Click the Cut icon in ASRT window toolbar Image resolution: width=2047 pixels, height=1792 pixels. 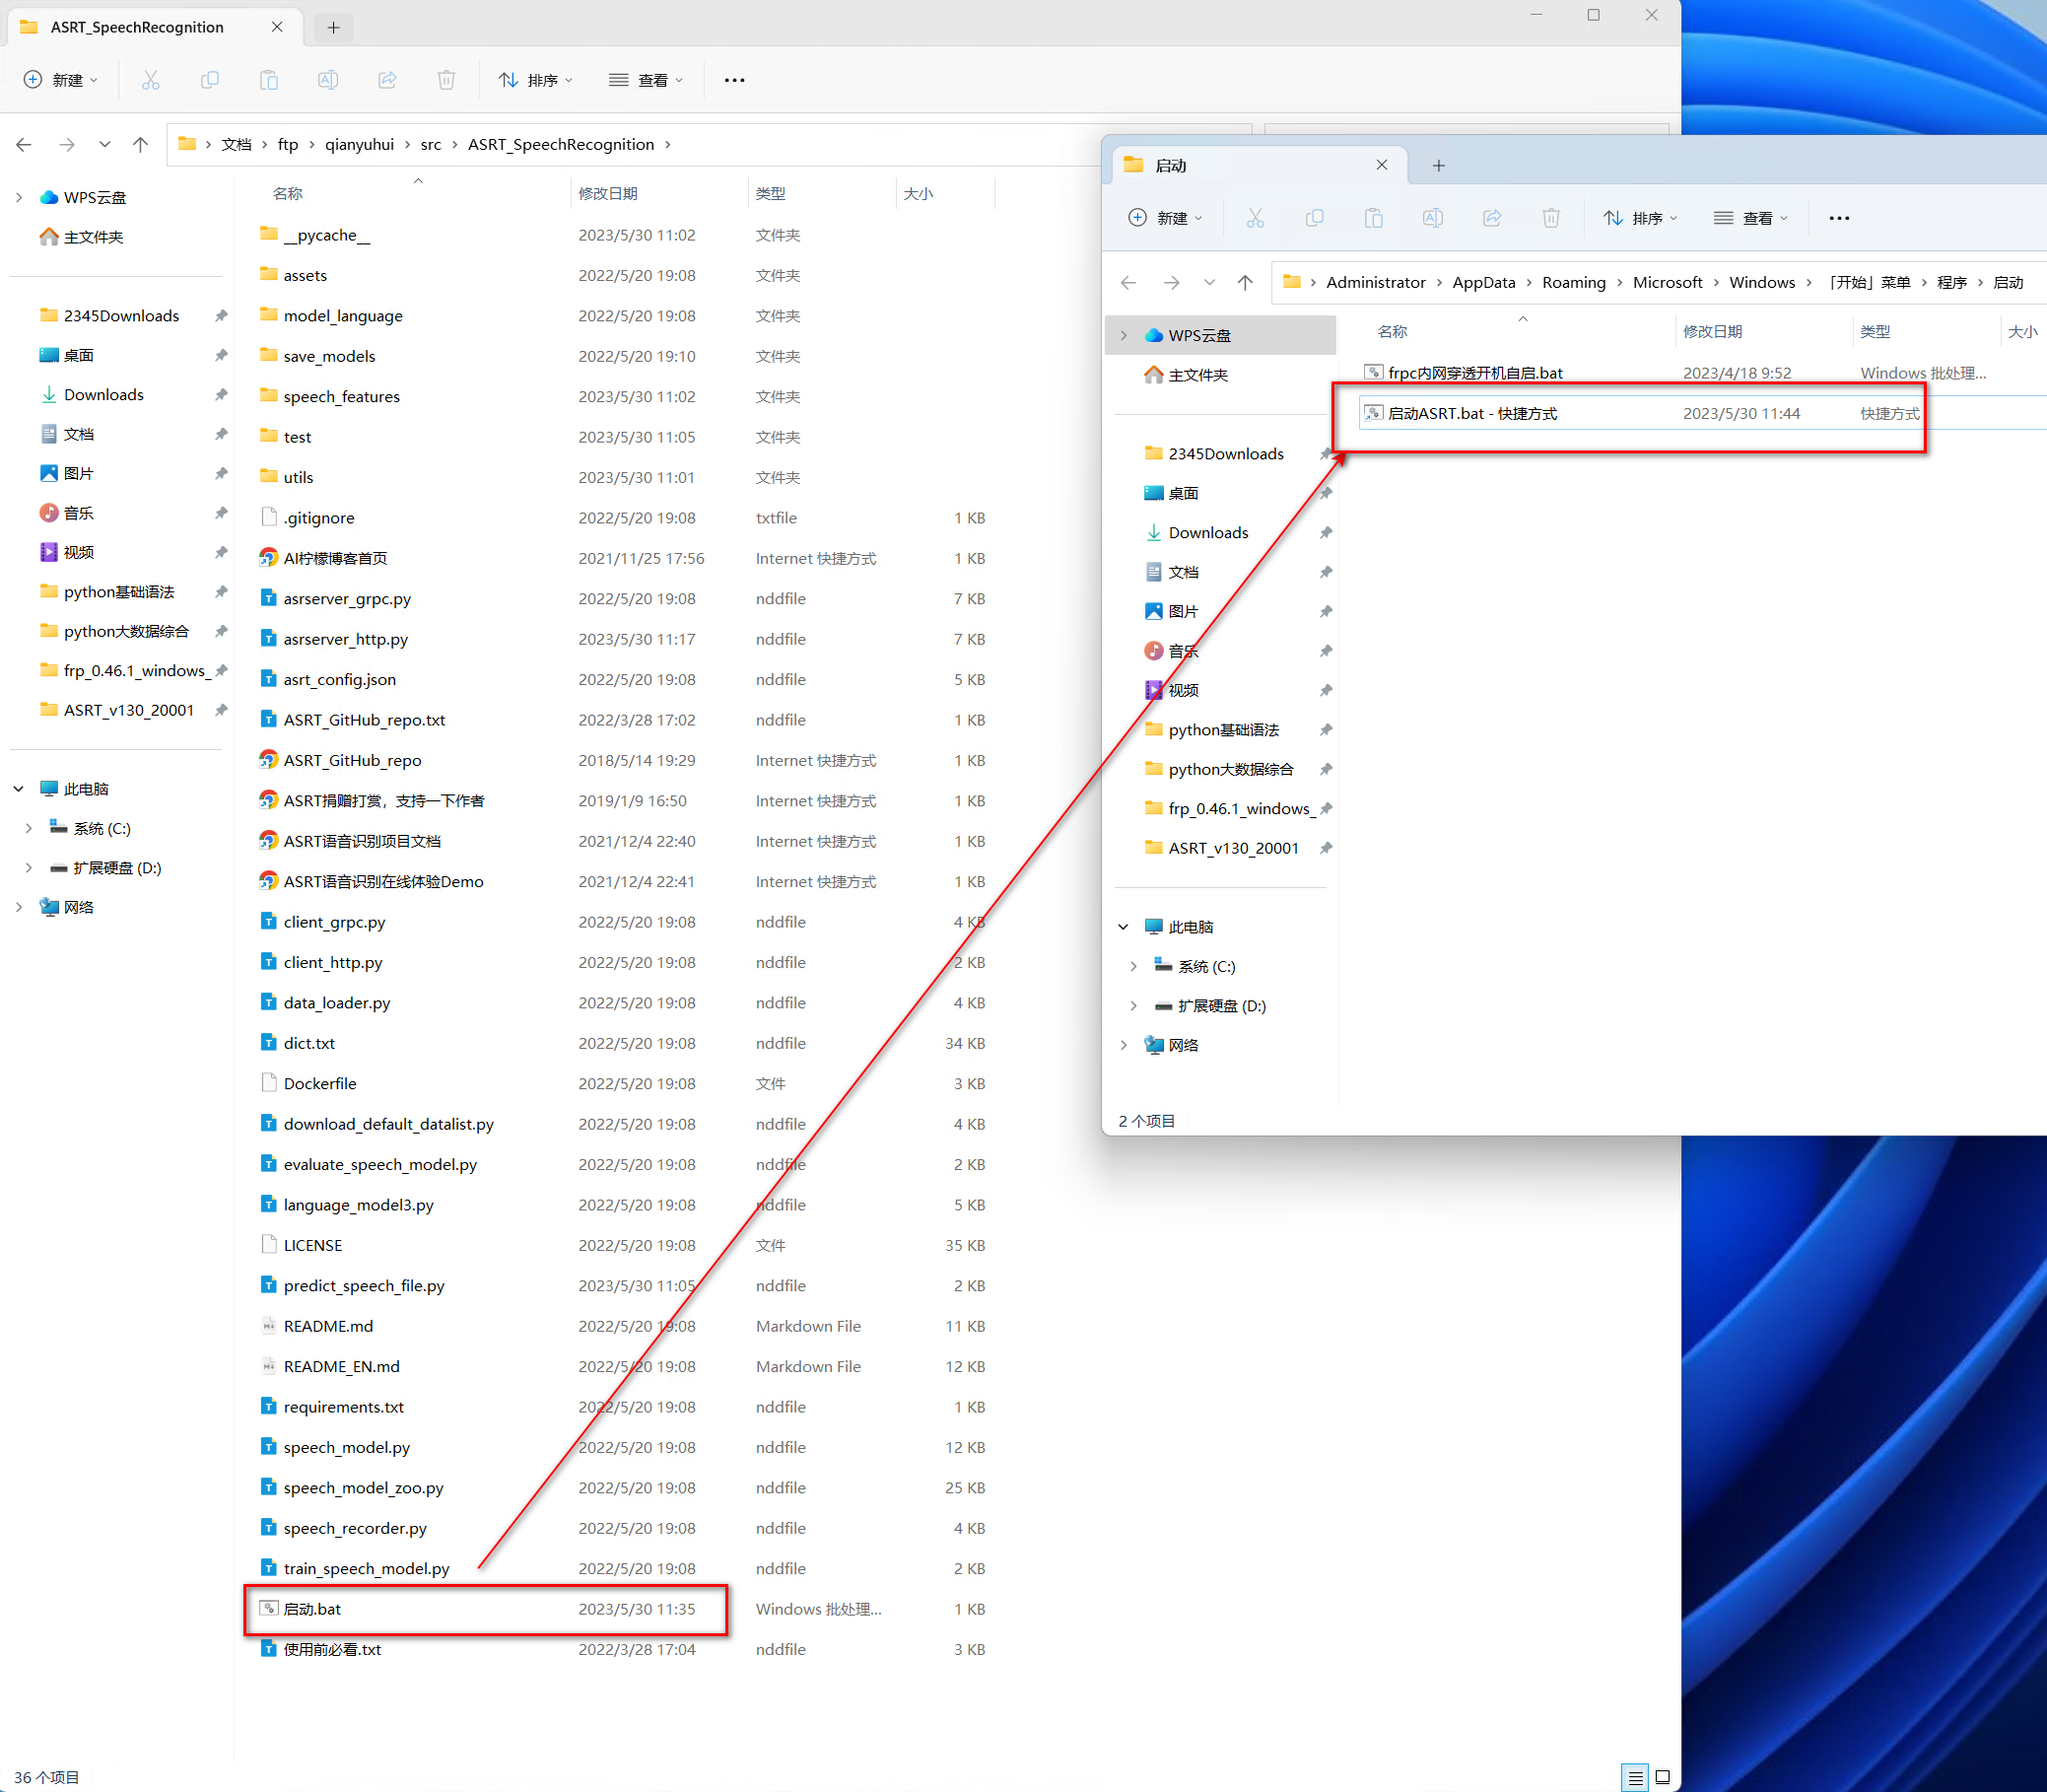point(150,80)
